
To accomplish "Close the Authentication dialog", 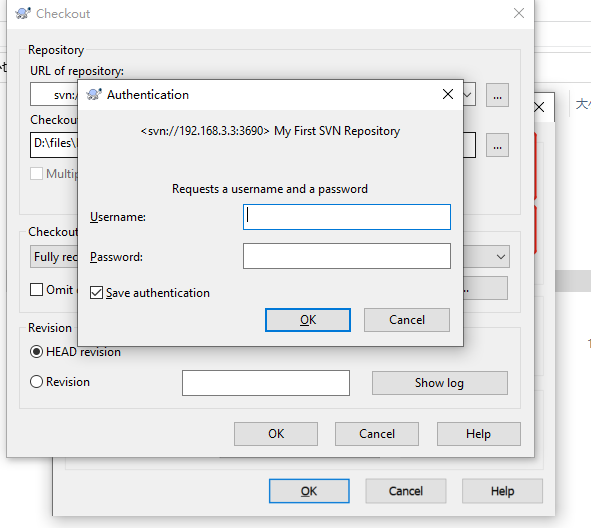I will point(448,94).
